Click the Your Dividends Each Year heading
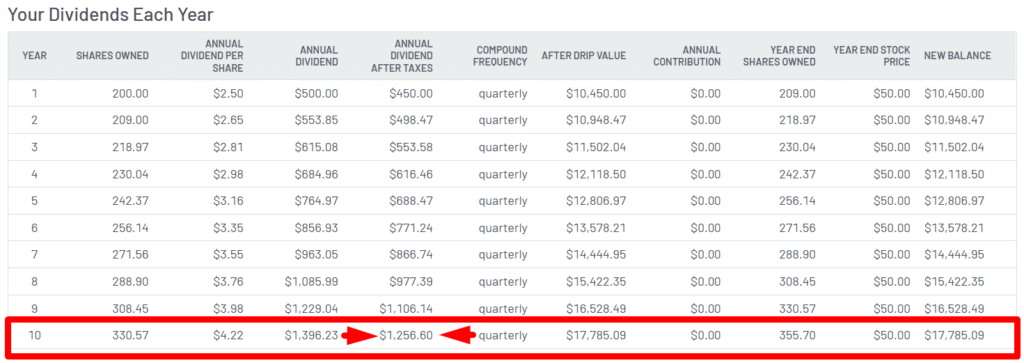The image size is (1024, 363). tap(110, 14)
